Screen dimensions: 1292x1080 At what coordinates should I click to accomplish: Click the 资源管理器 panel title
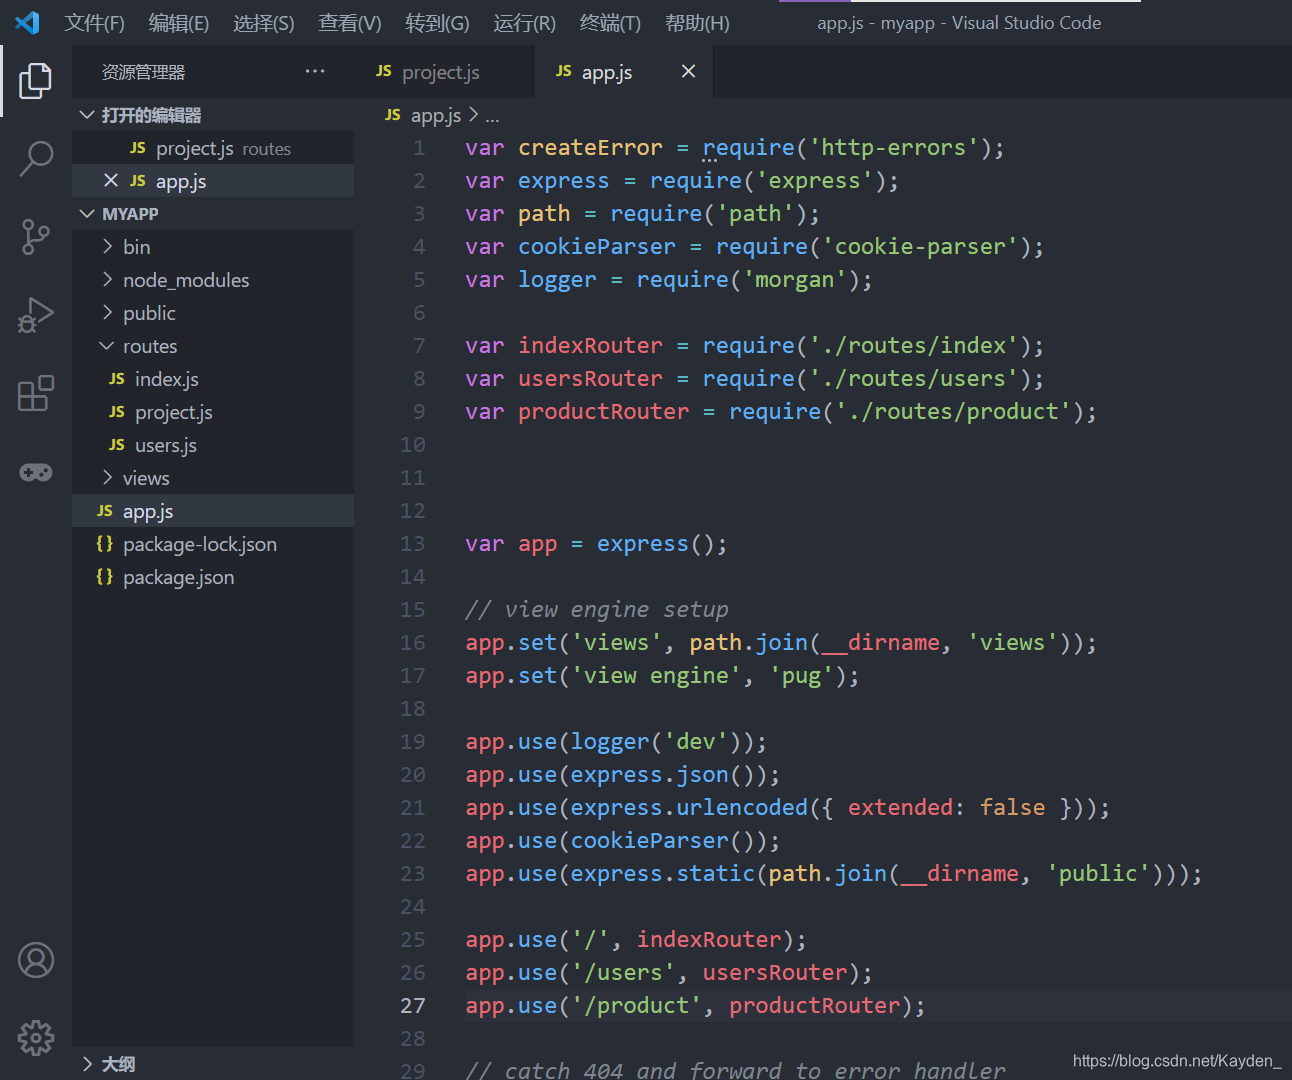(x=143, y=72)
